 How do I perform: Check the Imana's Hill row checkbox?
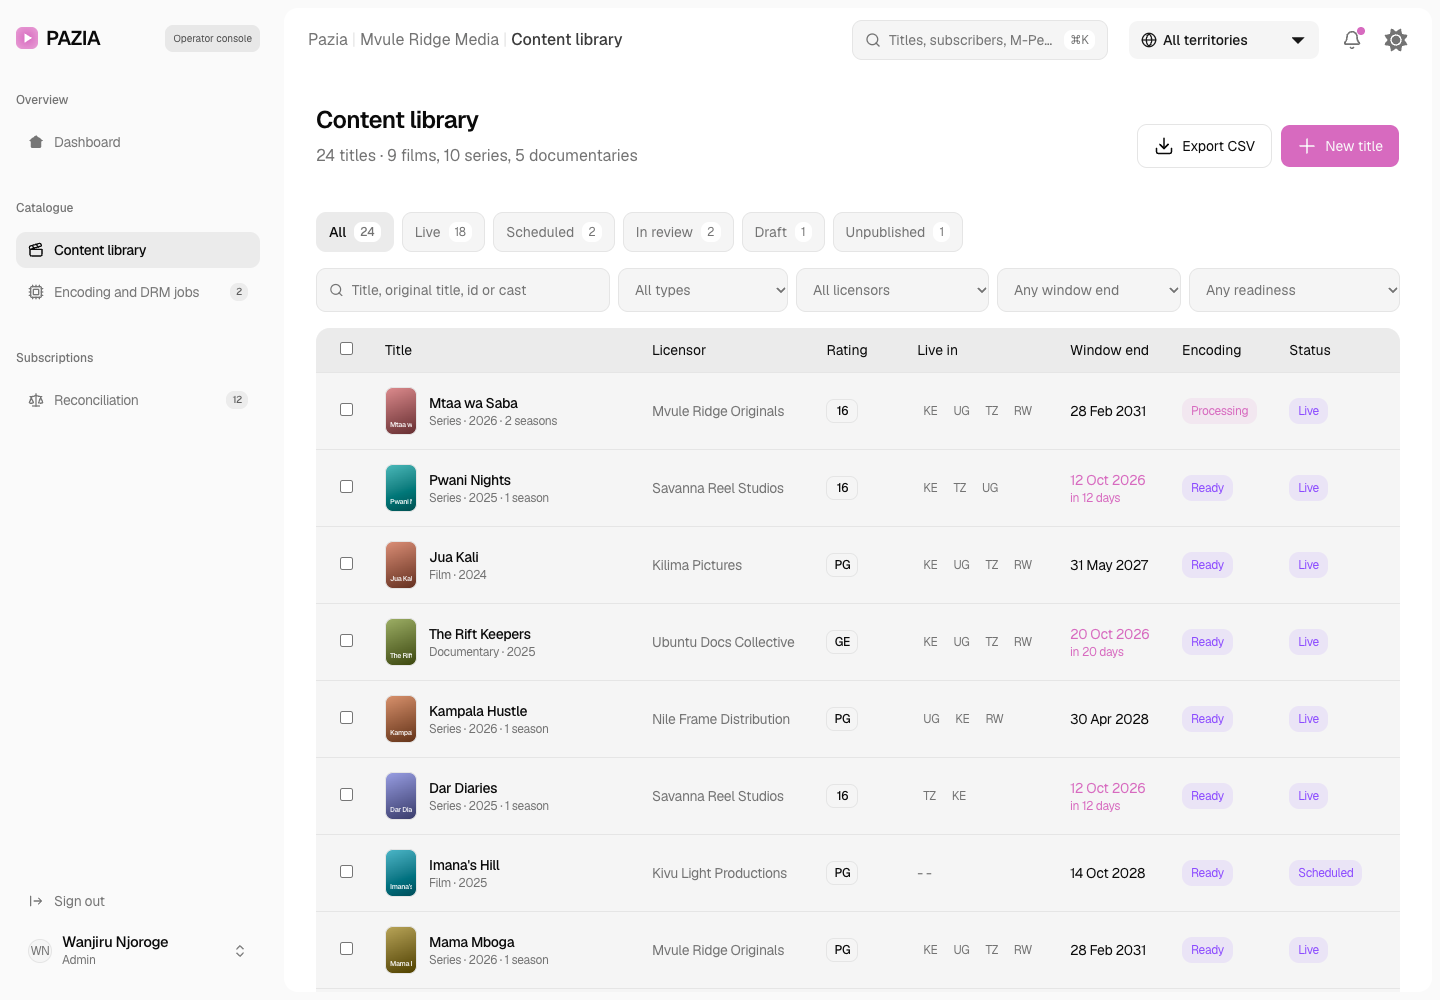coord(347,872)
